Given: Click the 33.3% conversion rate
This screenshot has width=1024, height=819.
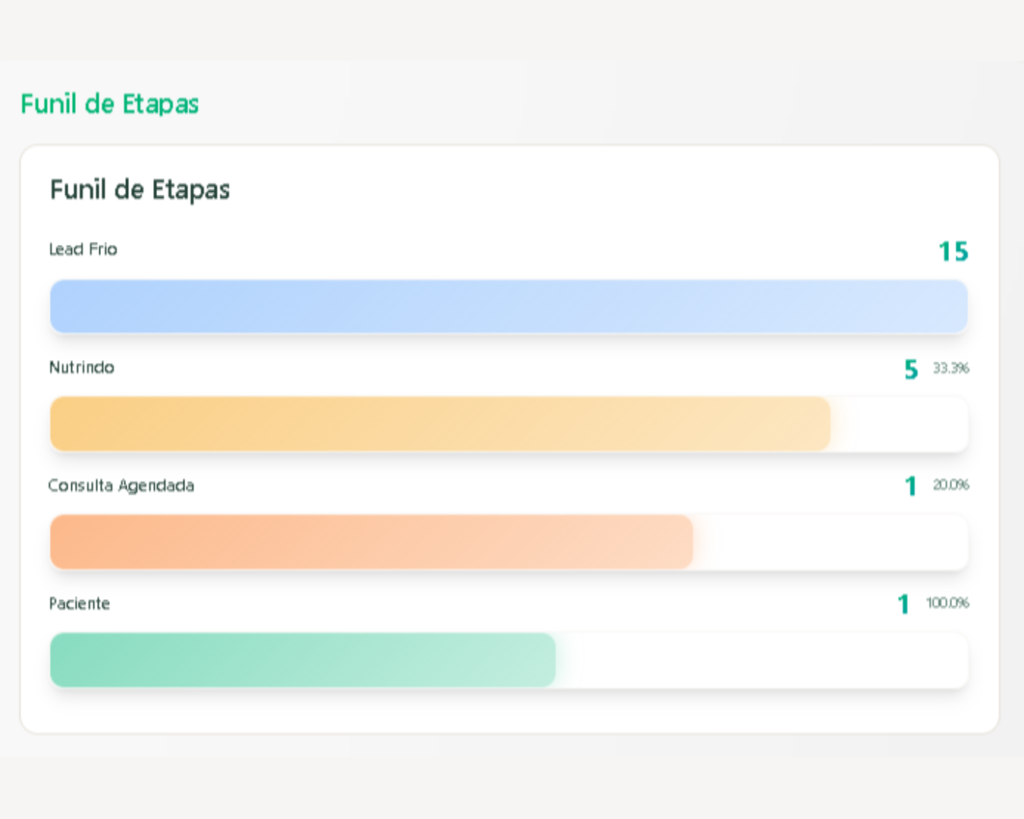Looking at the screenshot, I should tap(950, 368).
